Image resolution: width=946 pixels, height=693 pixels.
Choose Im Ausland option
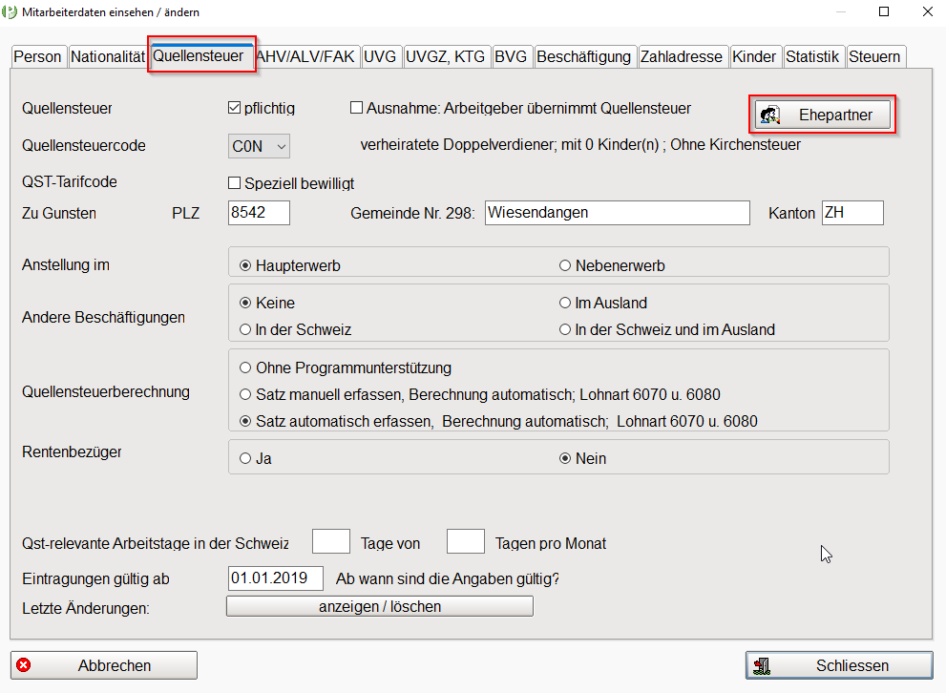pyautogui.click(x=565, y=303)
